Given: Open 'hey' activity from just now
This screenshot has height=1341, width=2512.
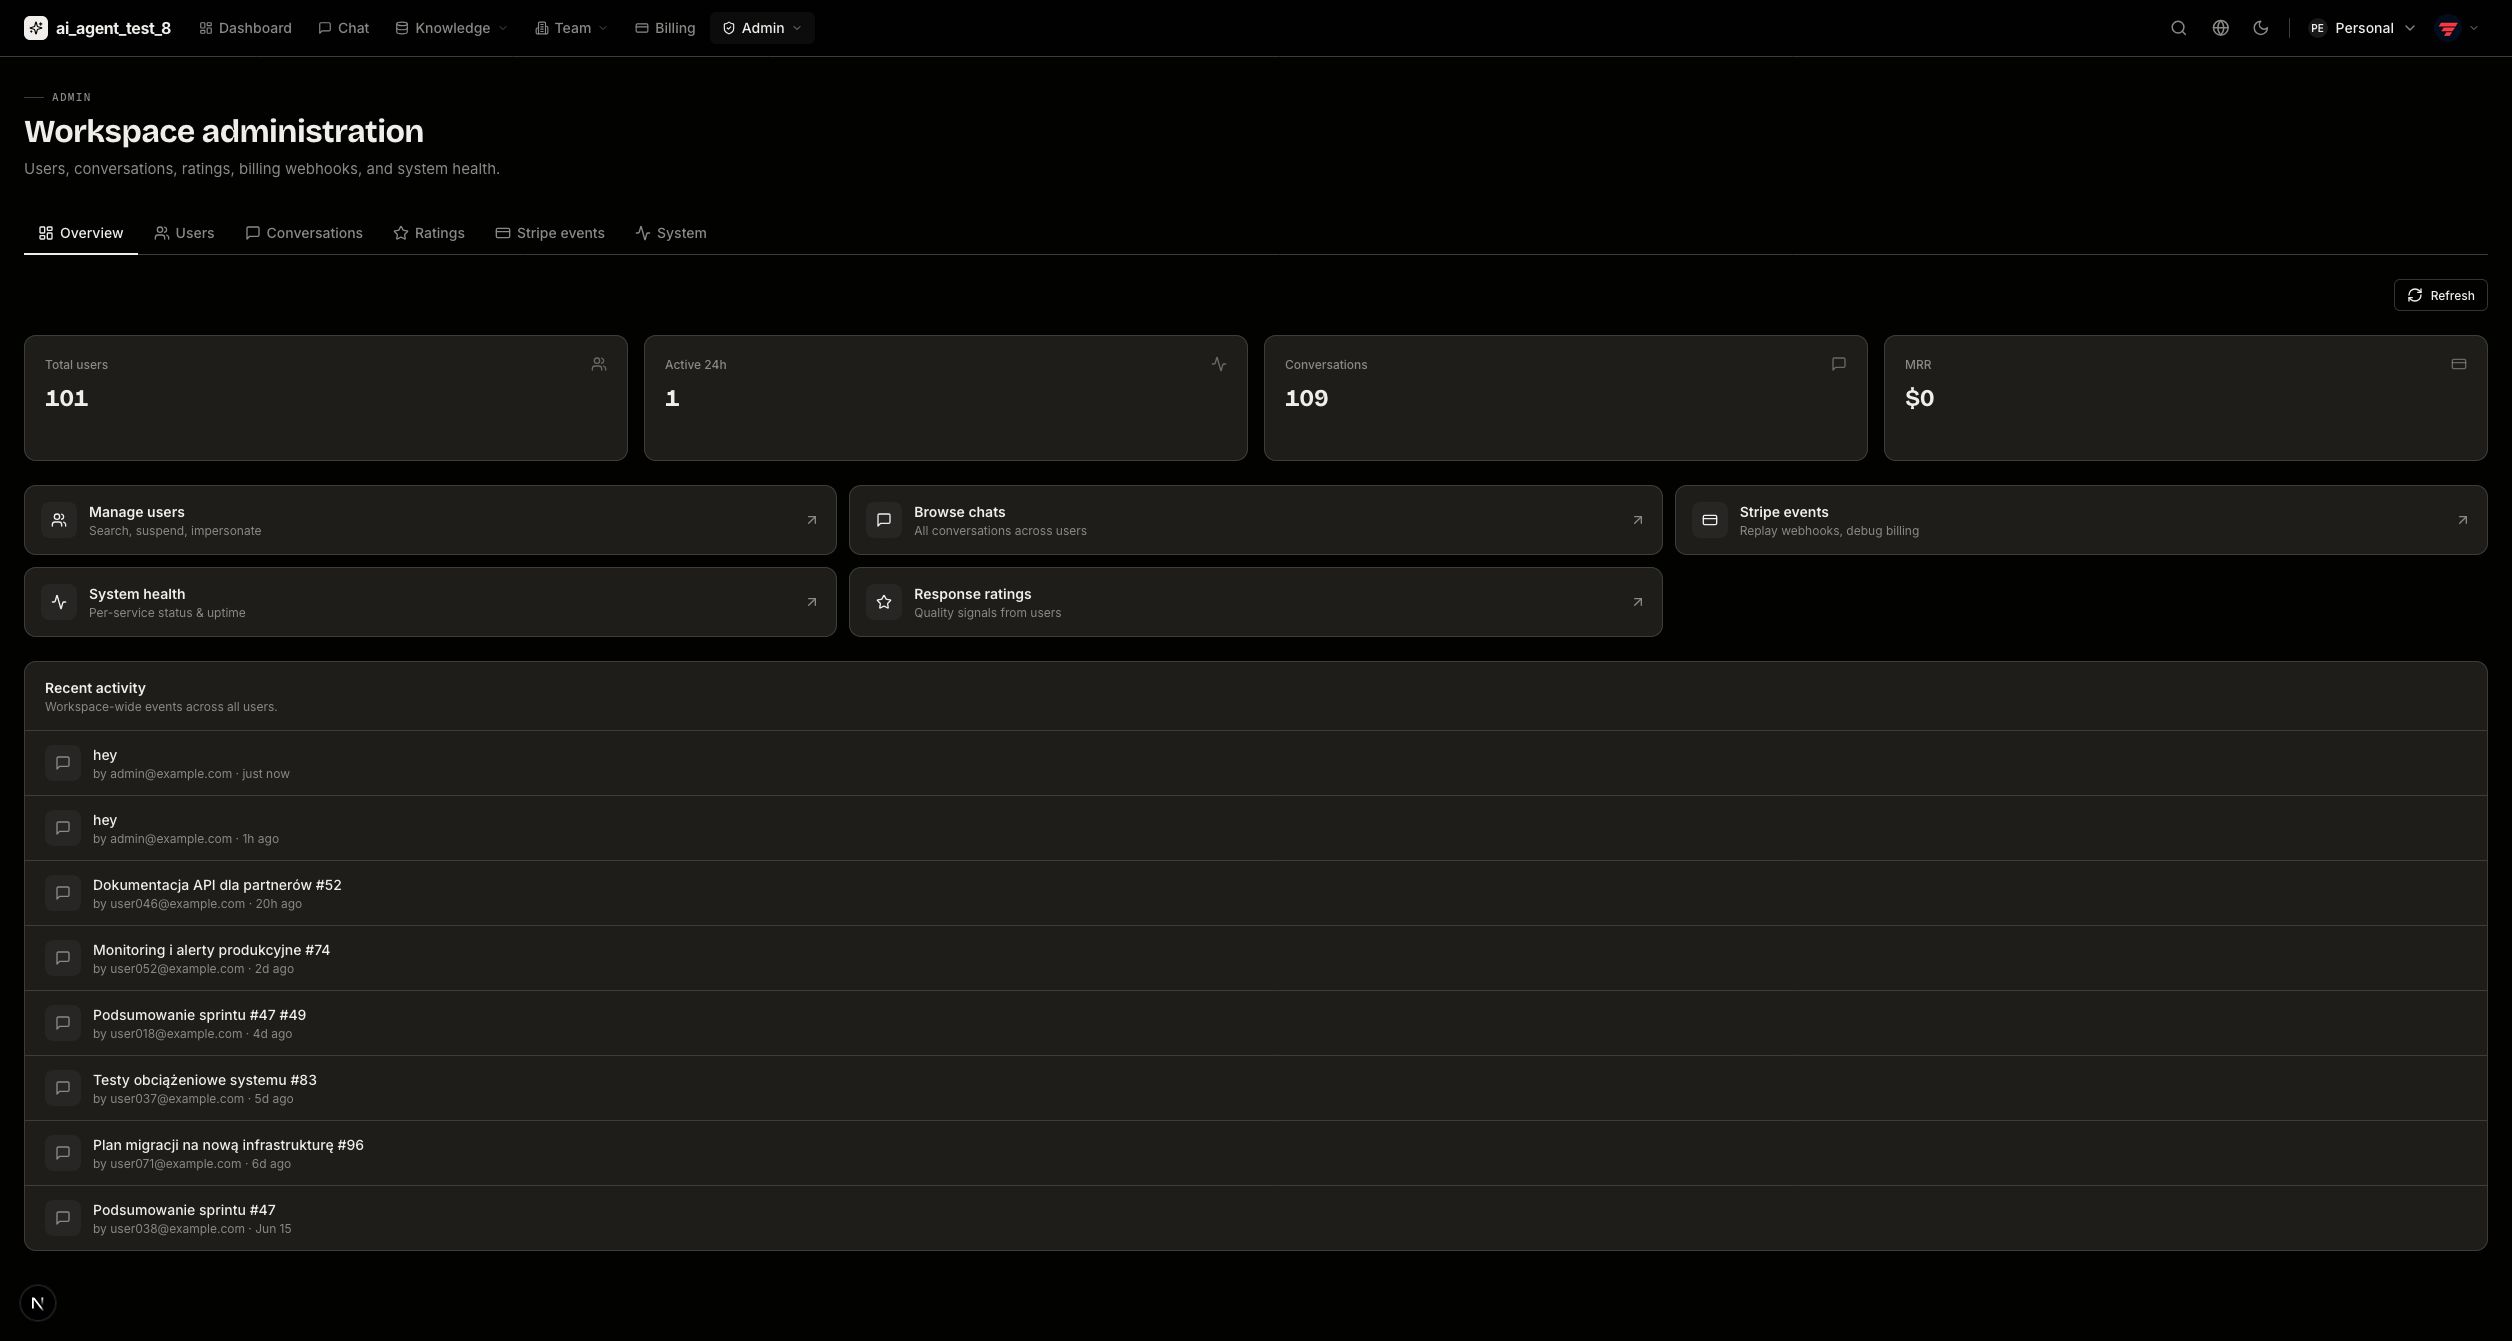Looking at the screenshot, I should coord(1255,763).
